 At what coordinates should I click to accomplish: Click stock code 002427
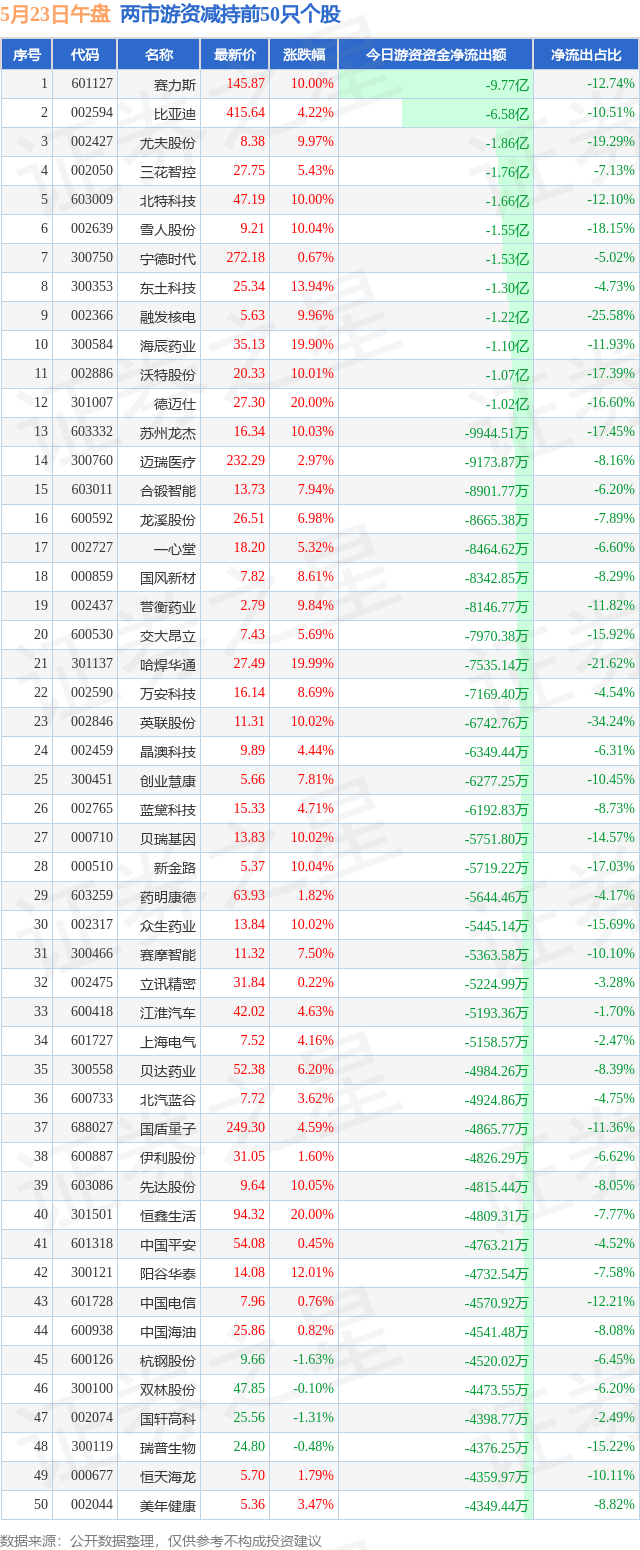click(x=92, y=142)
